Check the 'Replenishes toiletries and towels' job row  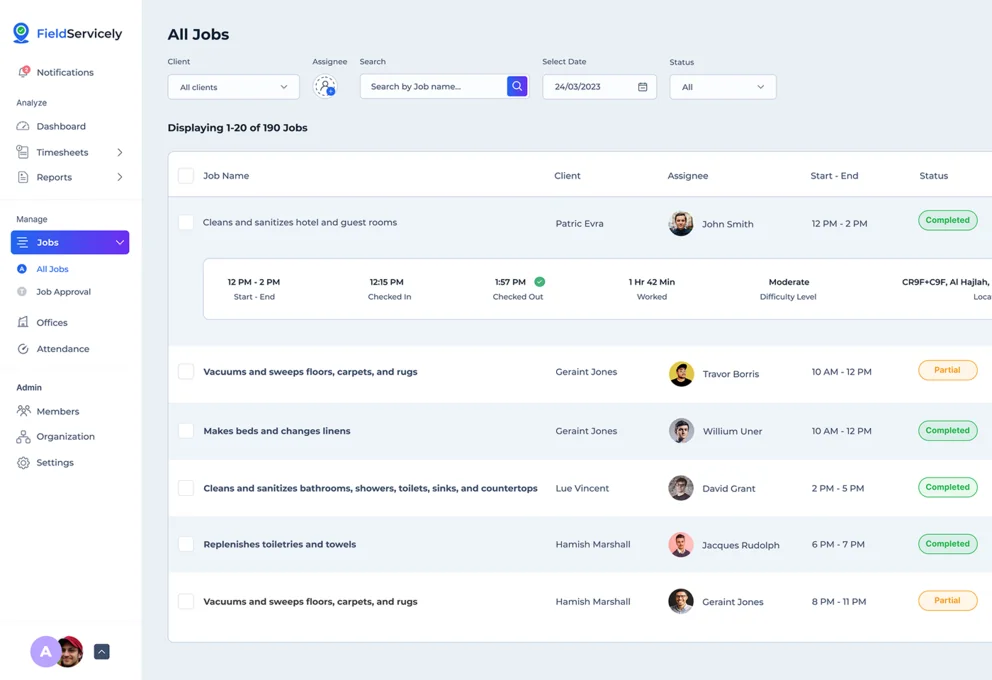point(186,544)
